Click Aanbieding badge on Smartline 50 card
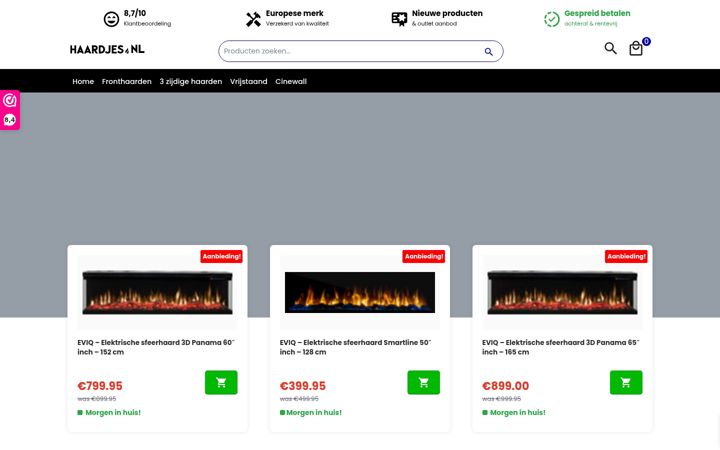 click(424, 256)
